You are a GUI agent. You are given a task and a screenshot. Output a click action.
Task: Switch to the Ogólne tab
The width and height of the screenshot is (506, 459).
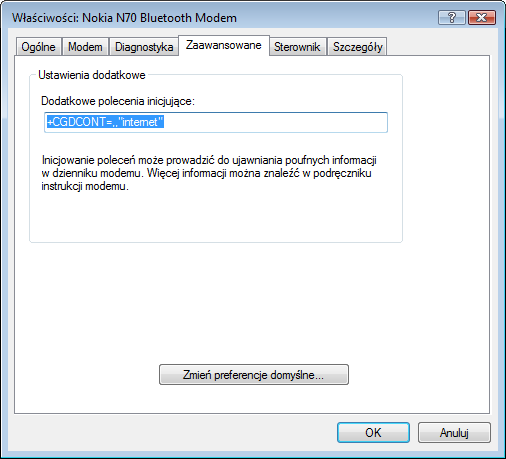39,46
